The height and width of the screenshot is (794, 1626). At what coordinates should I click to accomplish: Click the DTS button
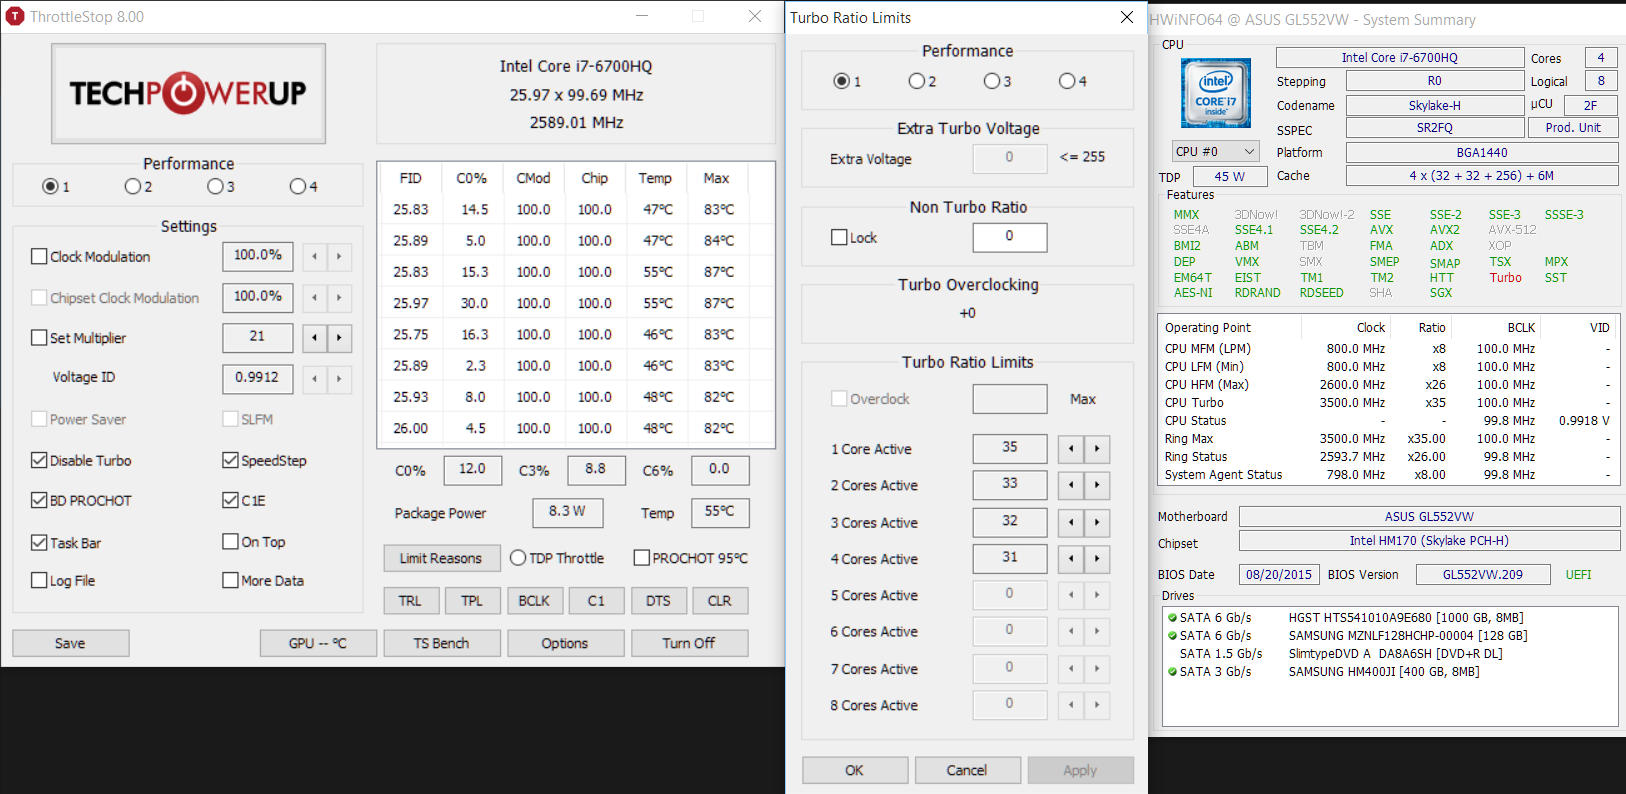[658, 601]
